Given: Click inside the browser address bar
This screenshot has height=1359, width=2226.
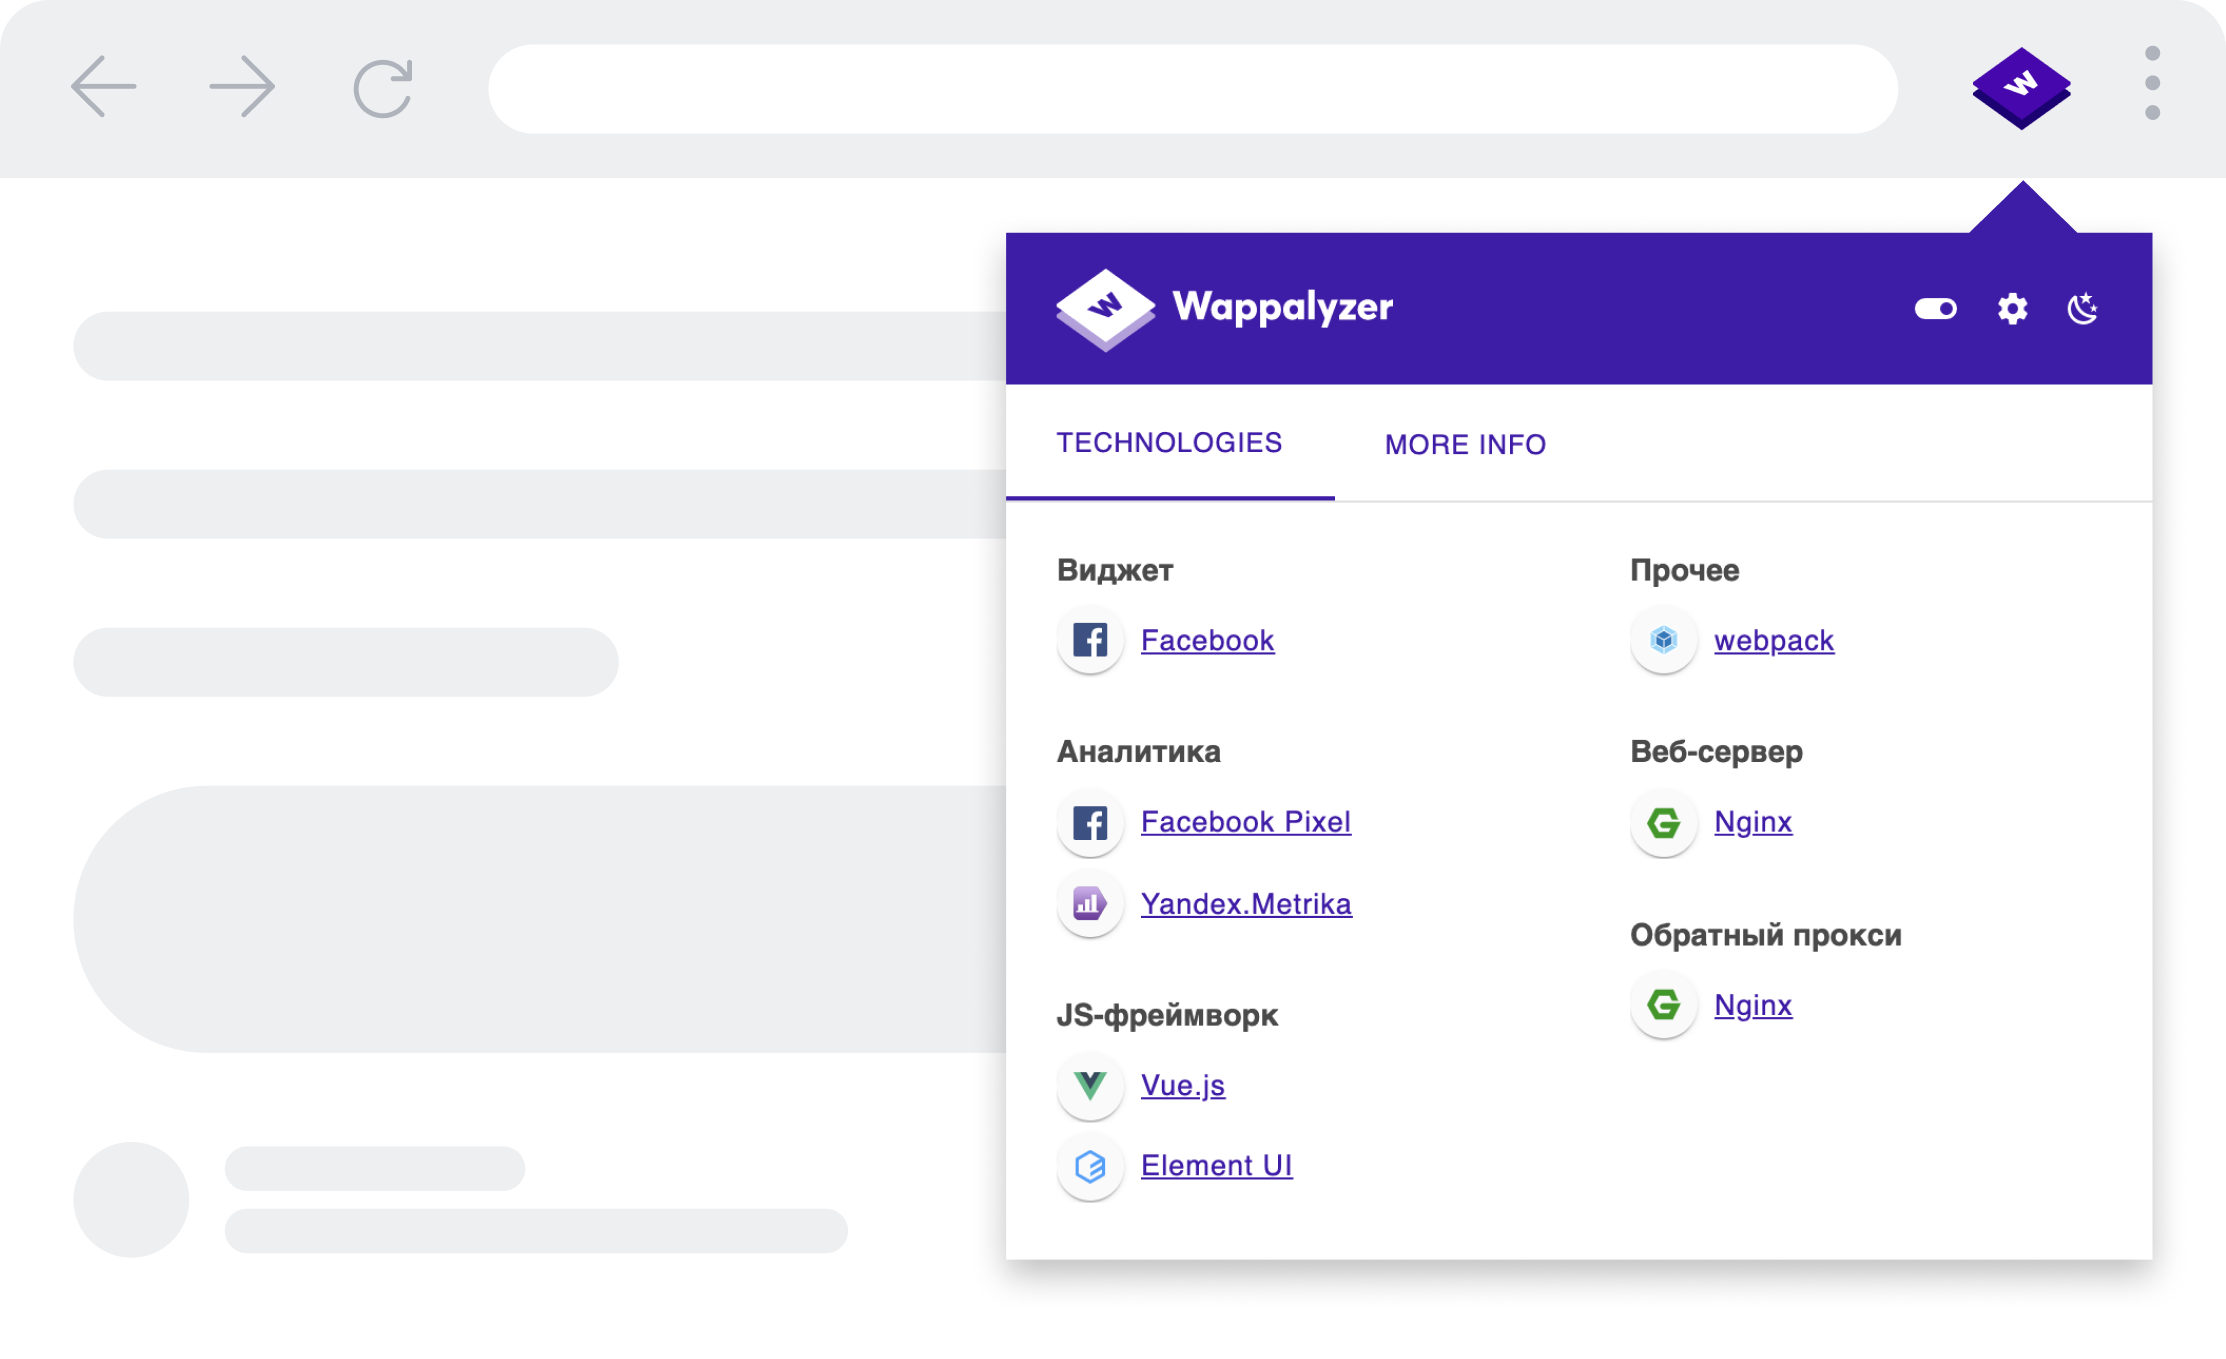Looking at the screenshot, I should click(x=1190, y=88).
